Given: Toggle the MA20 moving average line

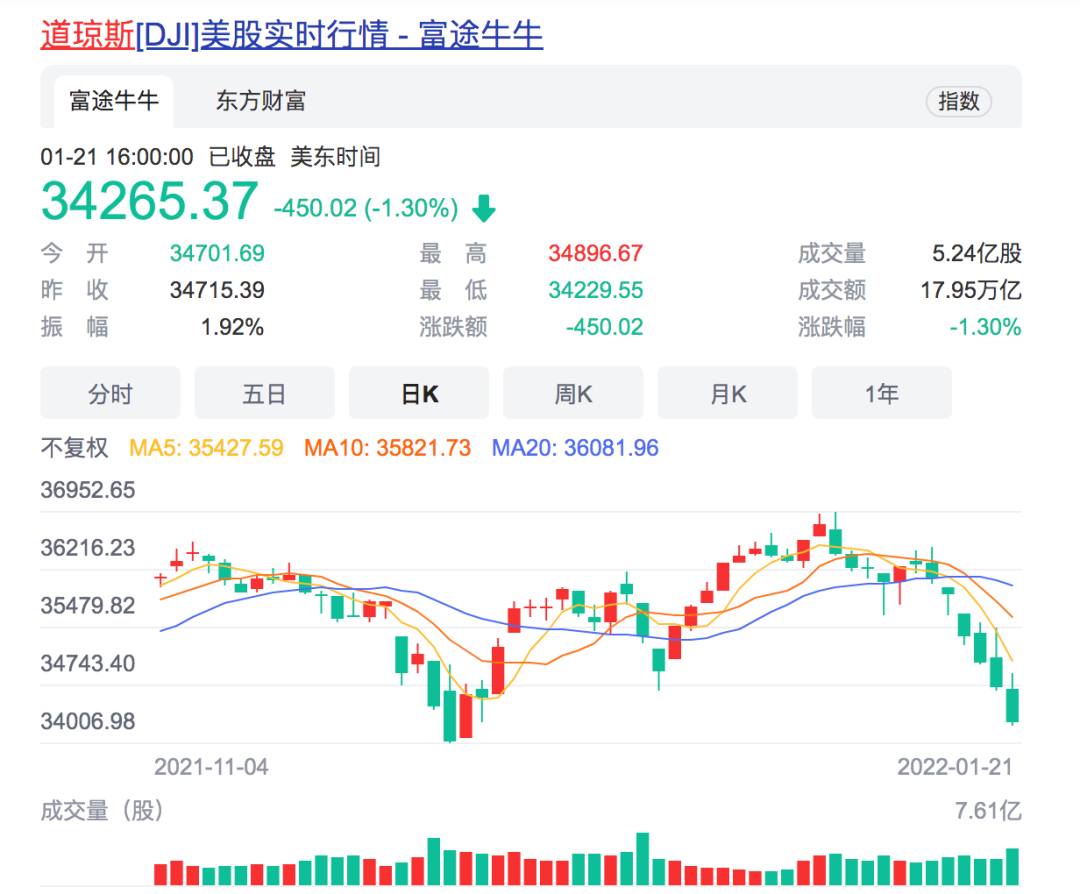Looking at the screenshot, I should (x=575, y=448).
